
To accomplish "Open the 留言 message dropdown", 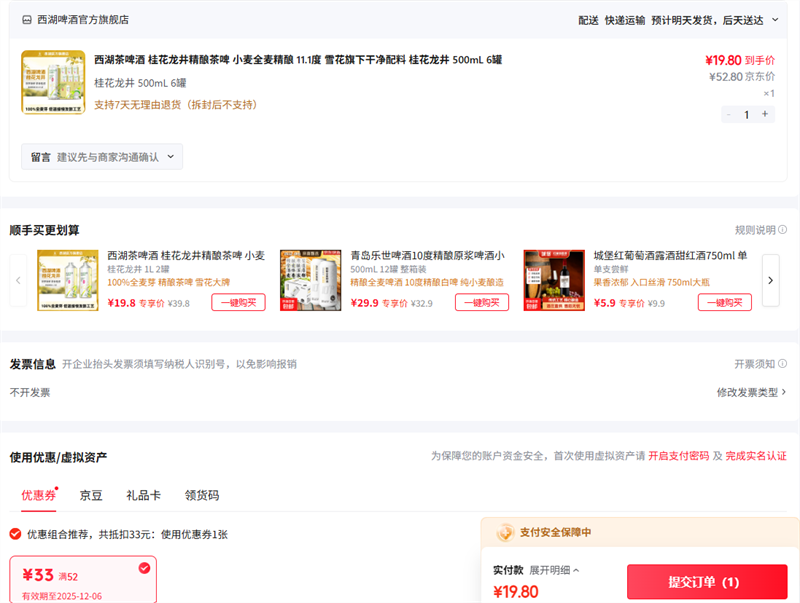I will coord(102,157).
